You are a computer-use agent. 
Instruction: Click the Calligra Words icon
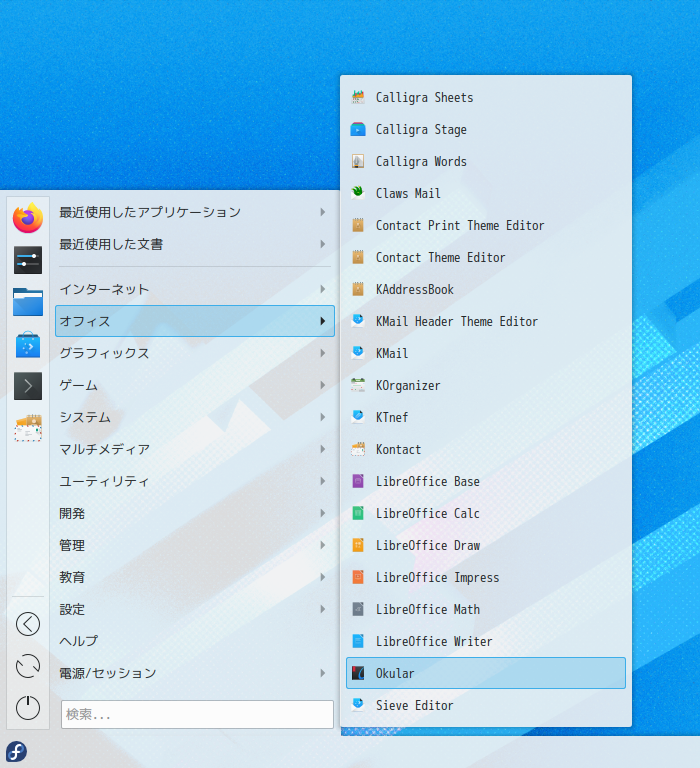point(358,161)
